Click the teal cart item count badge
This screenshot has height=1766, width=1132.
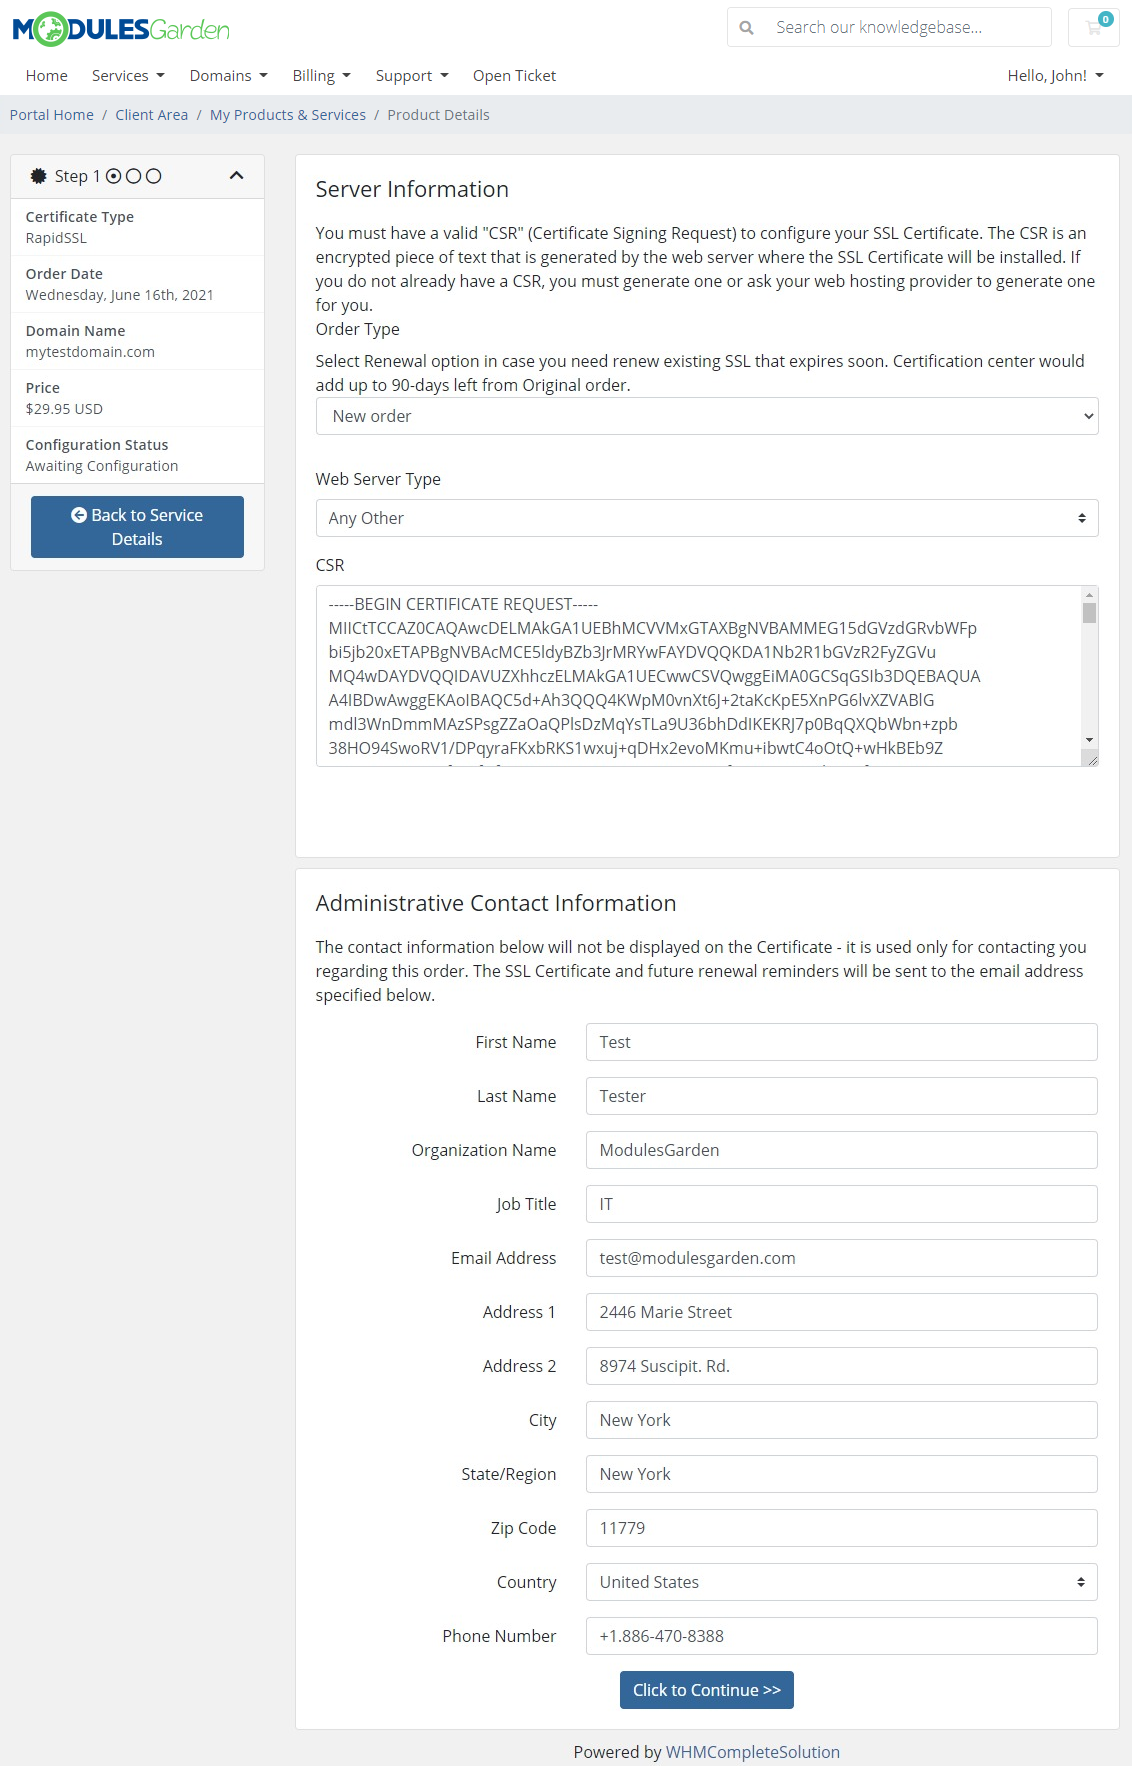(x=1105, y=18)
